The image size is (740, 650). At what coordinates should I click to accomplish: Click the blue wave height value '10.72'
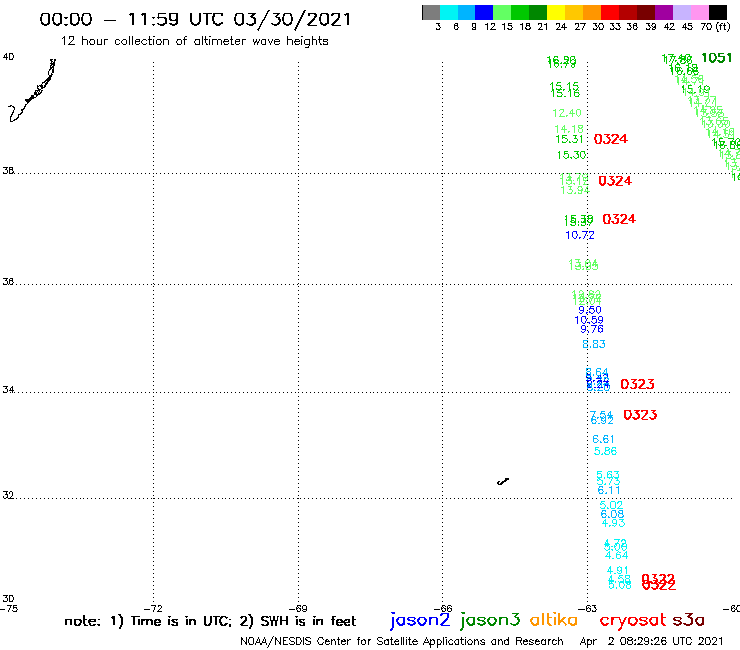580,235
